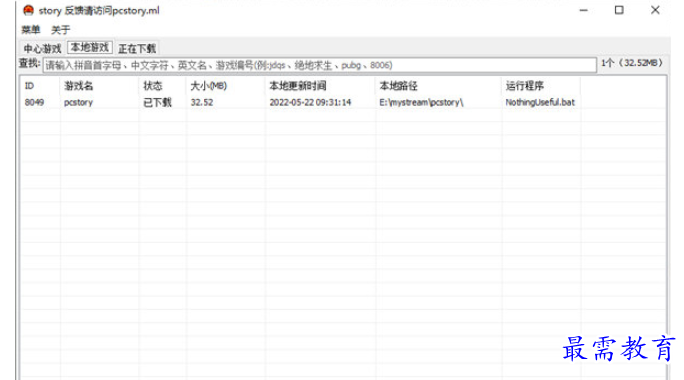Image resolution: width=684 pixels, height=380 pixels.
Task: Click the 已下载 status cell
Action: click(x=157, y=103)
